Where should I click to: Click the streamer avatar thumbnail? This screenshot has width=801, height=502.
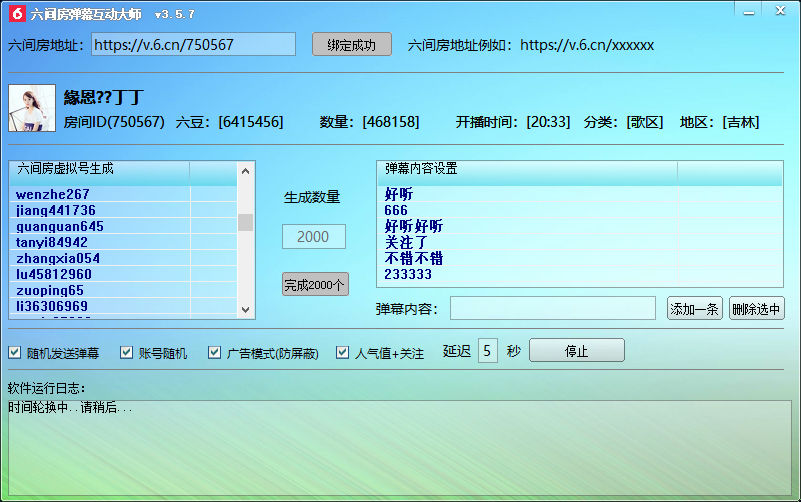(32, 108)
